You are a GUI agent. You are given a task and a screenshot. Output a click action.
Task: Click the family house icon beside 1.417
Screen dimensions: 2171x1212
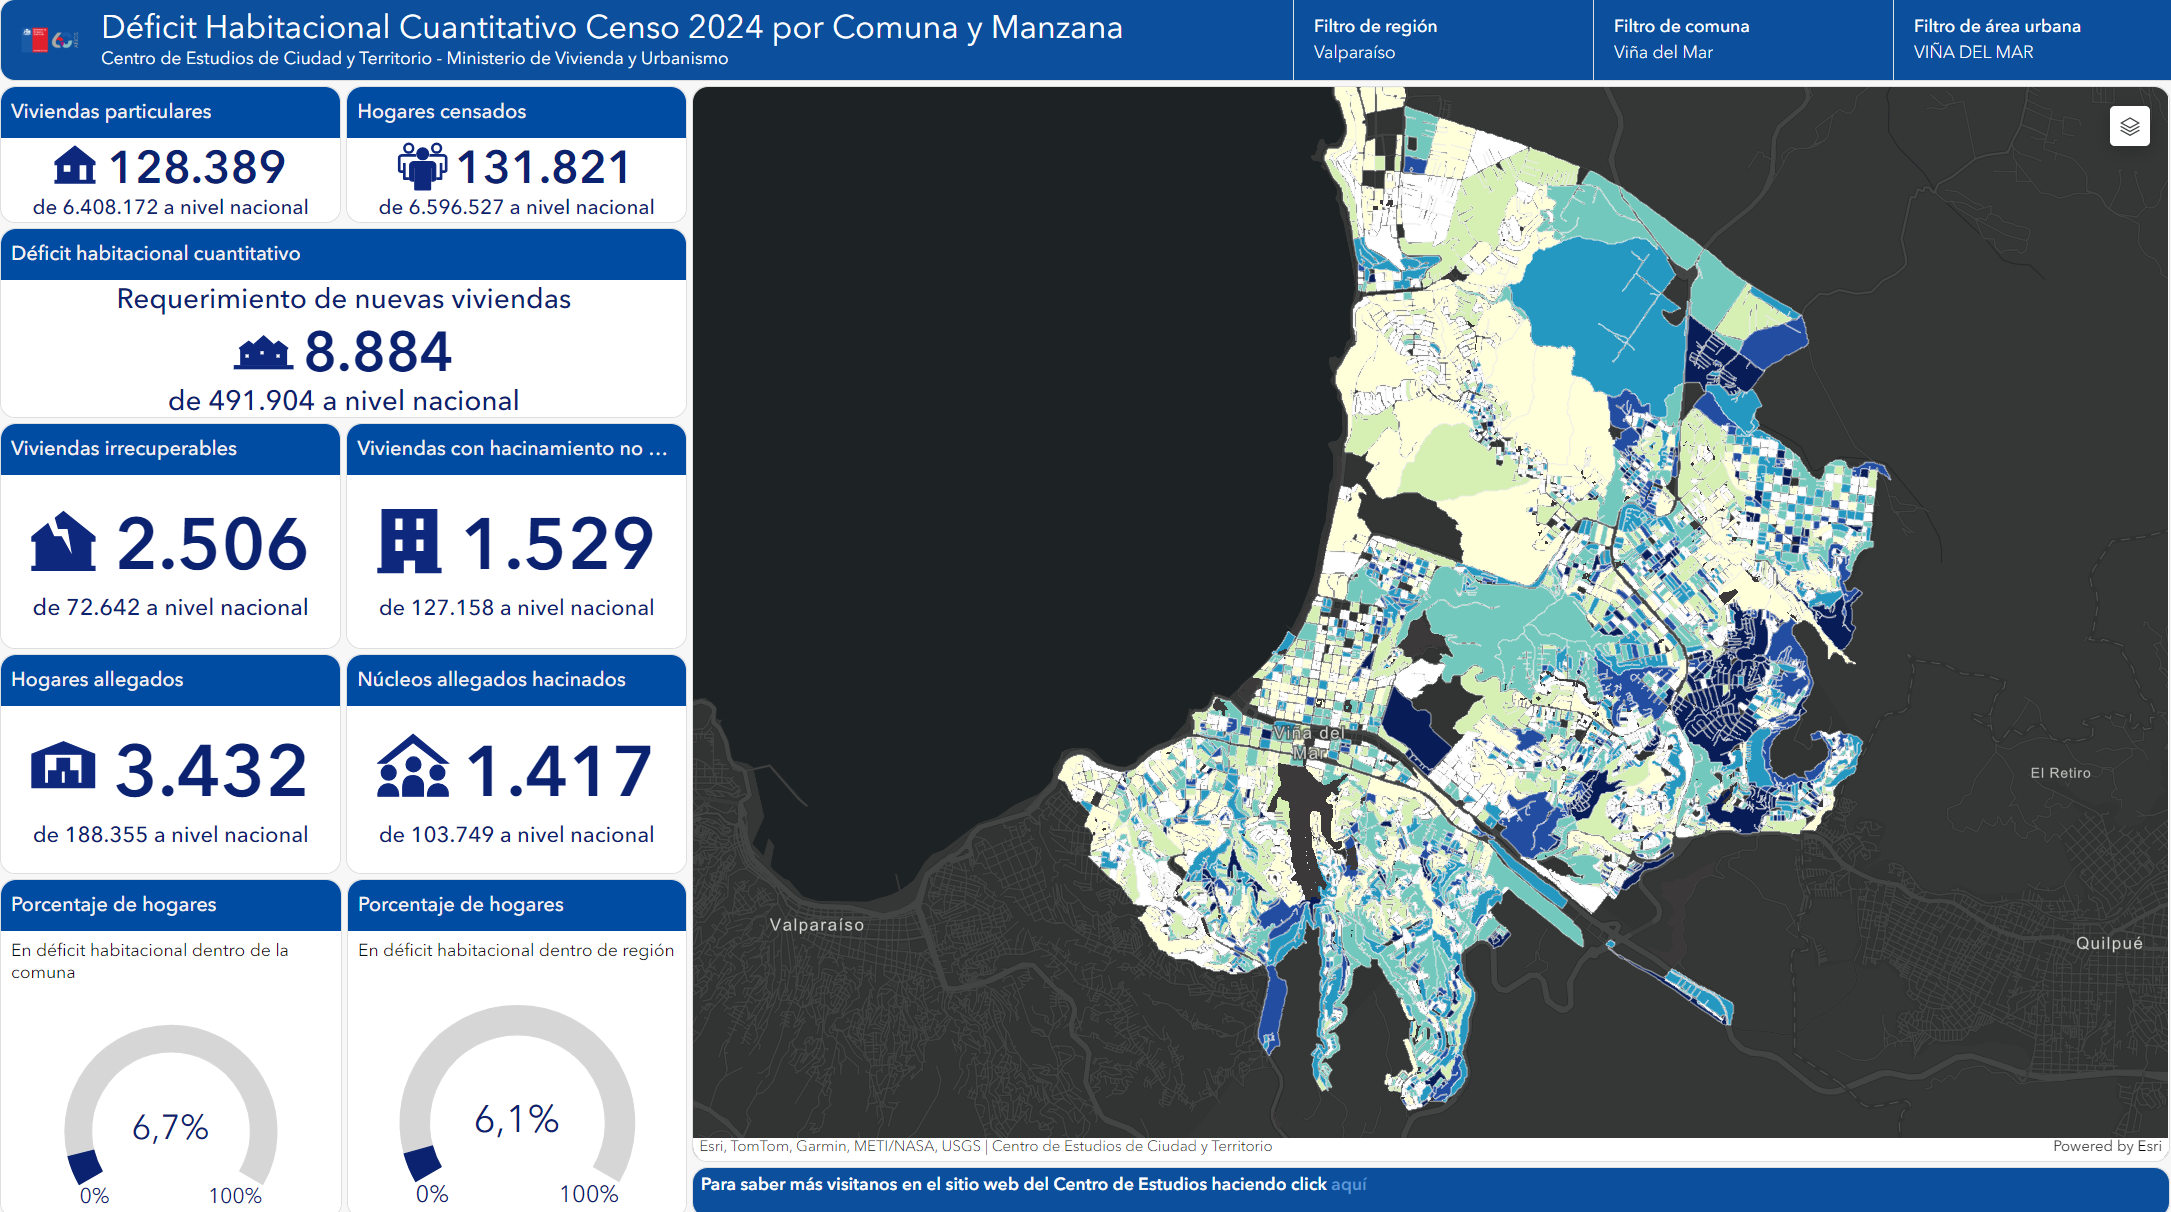412,768
